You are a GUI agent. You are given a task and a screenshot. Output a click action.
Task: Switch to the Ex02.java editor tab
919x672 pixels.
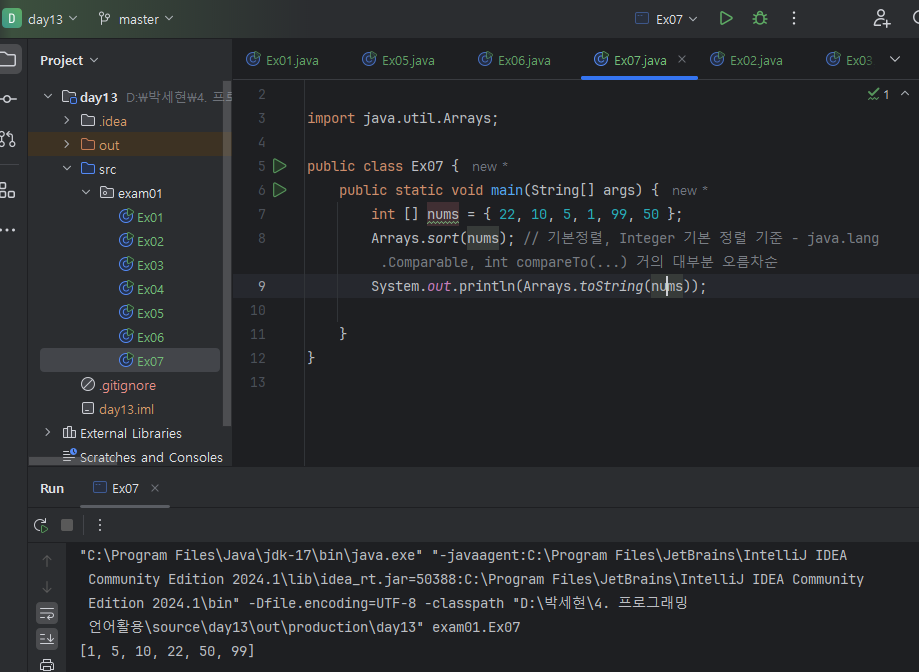(755, 60)
